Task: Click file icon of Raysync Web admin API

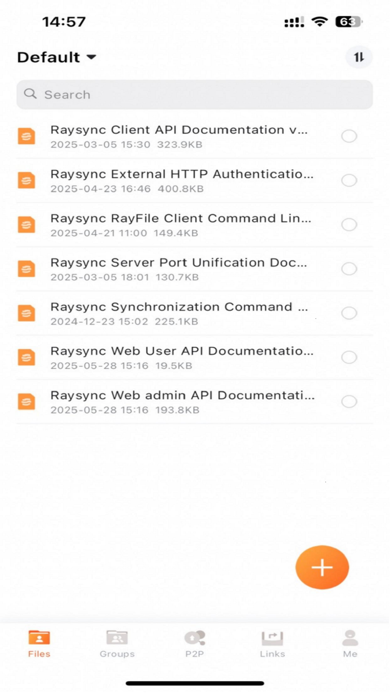Action: pos(26,402)
